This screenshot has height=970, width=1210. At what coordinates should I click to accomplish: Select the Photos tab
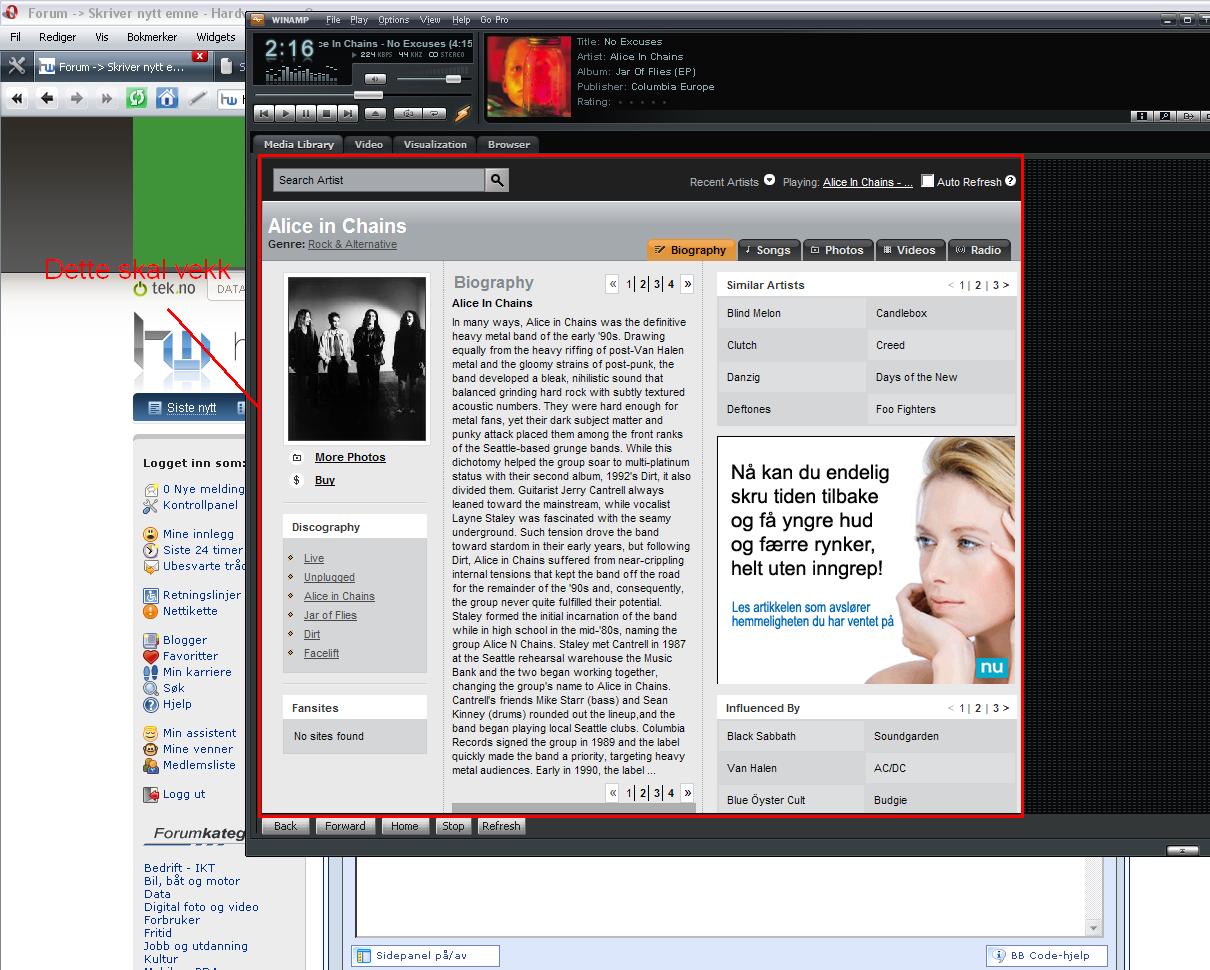(836, 250)
